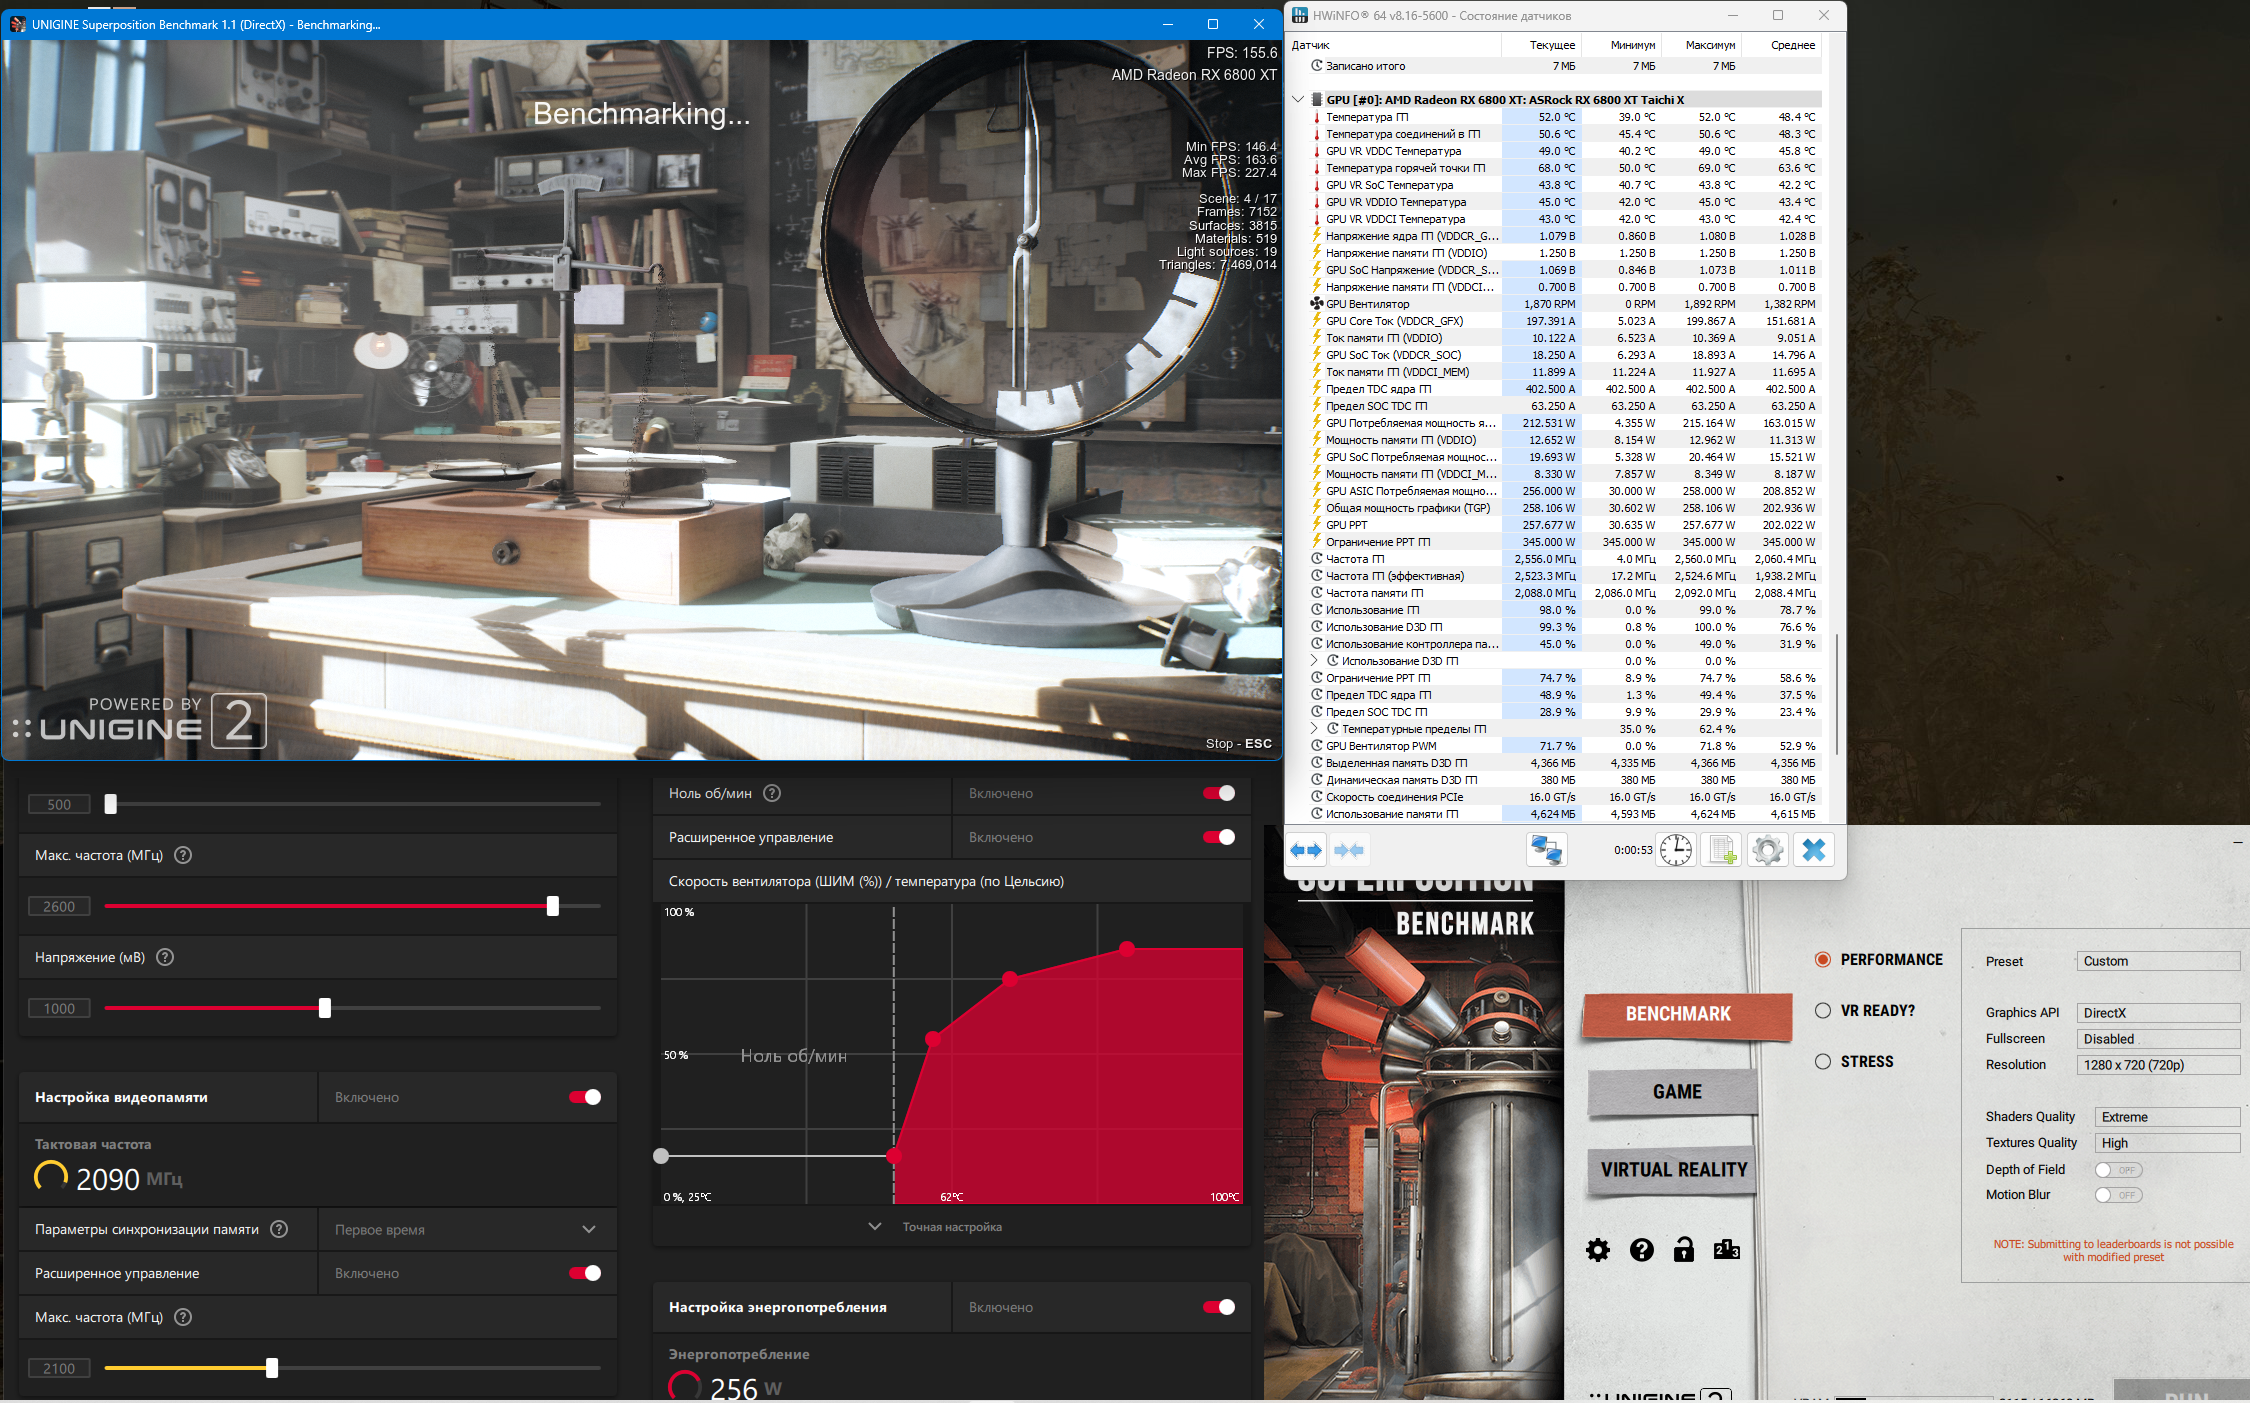Switch to VIRTUAL REALITY tab
Viewport: 2250px width, 1403px height.
pyautogui.click(x=1673, y=1170)
